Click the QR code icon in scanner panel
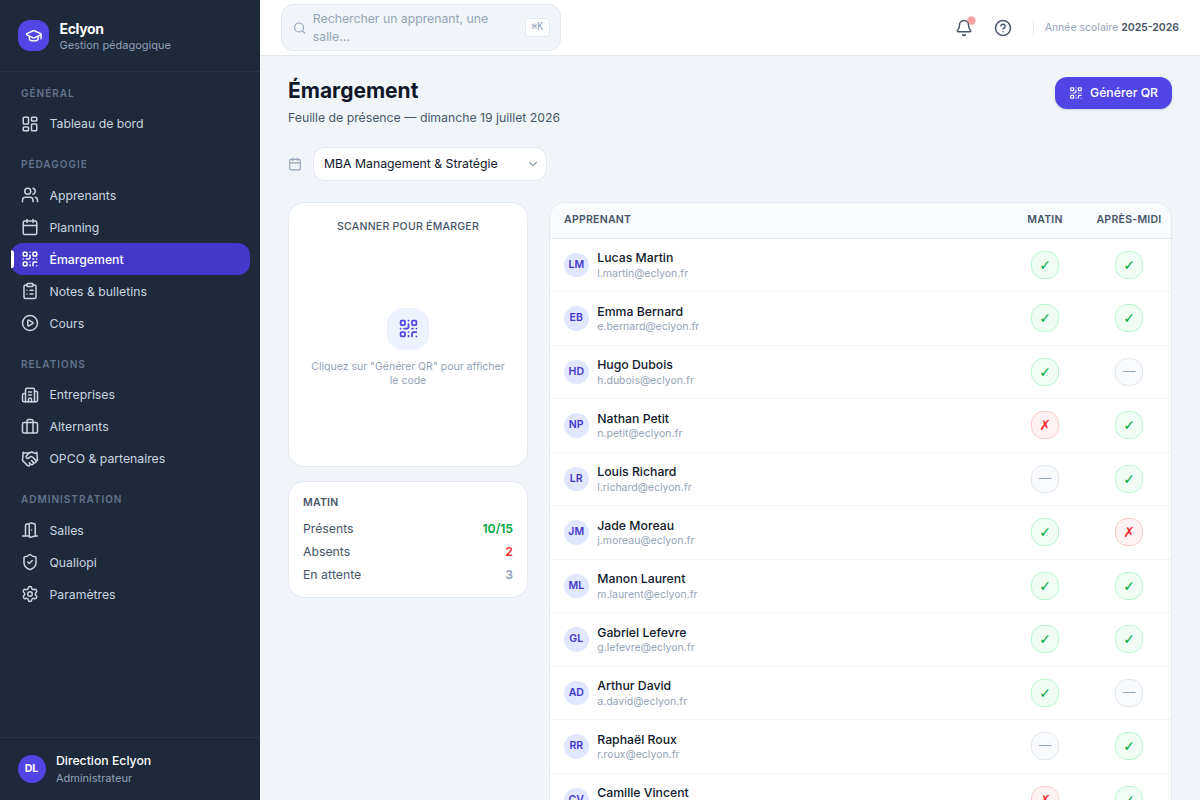Image resolution: width=1200 pixels, height=800 pixels. (408, 329)
